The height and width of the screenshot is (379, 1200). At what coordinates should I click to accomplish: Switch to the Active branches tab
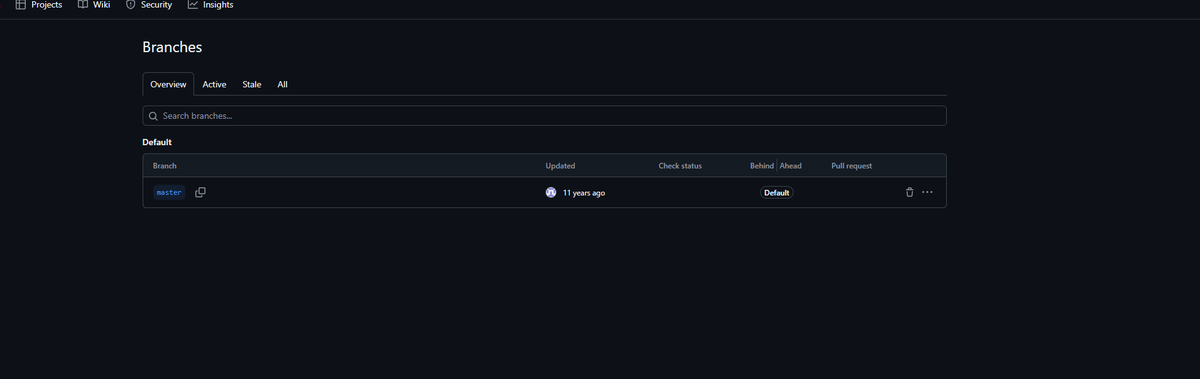coord(214,84)
